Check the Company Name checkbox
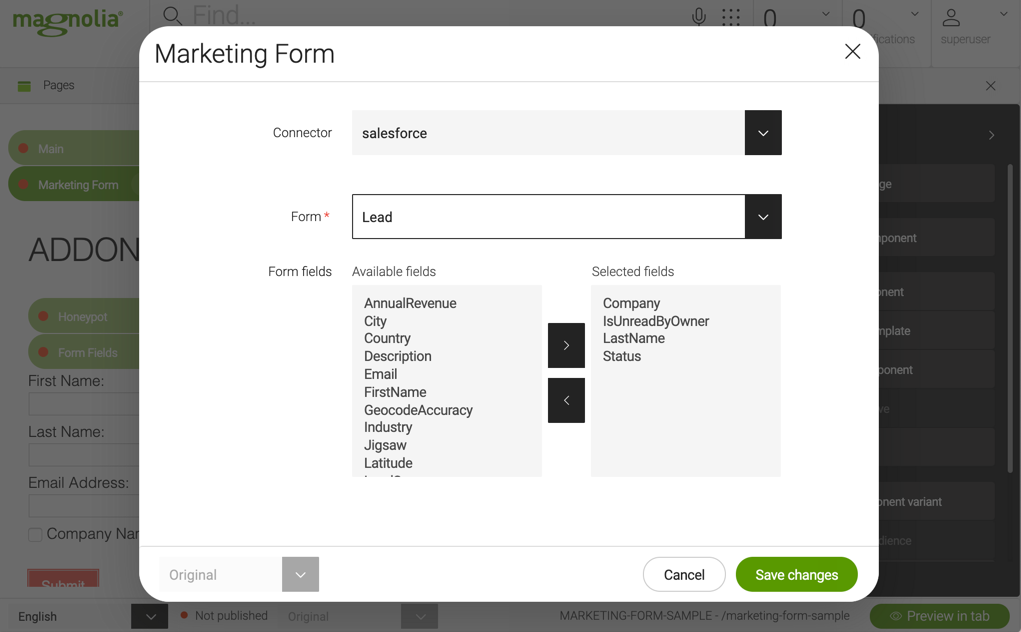 (x=34, y=534)
